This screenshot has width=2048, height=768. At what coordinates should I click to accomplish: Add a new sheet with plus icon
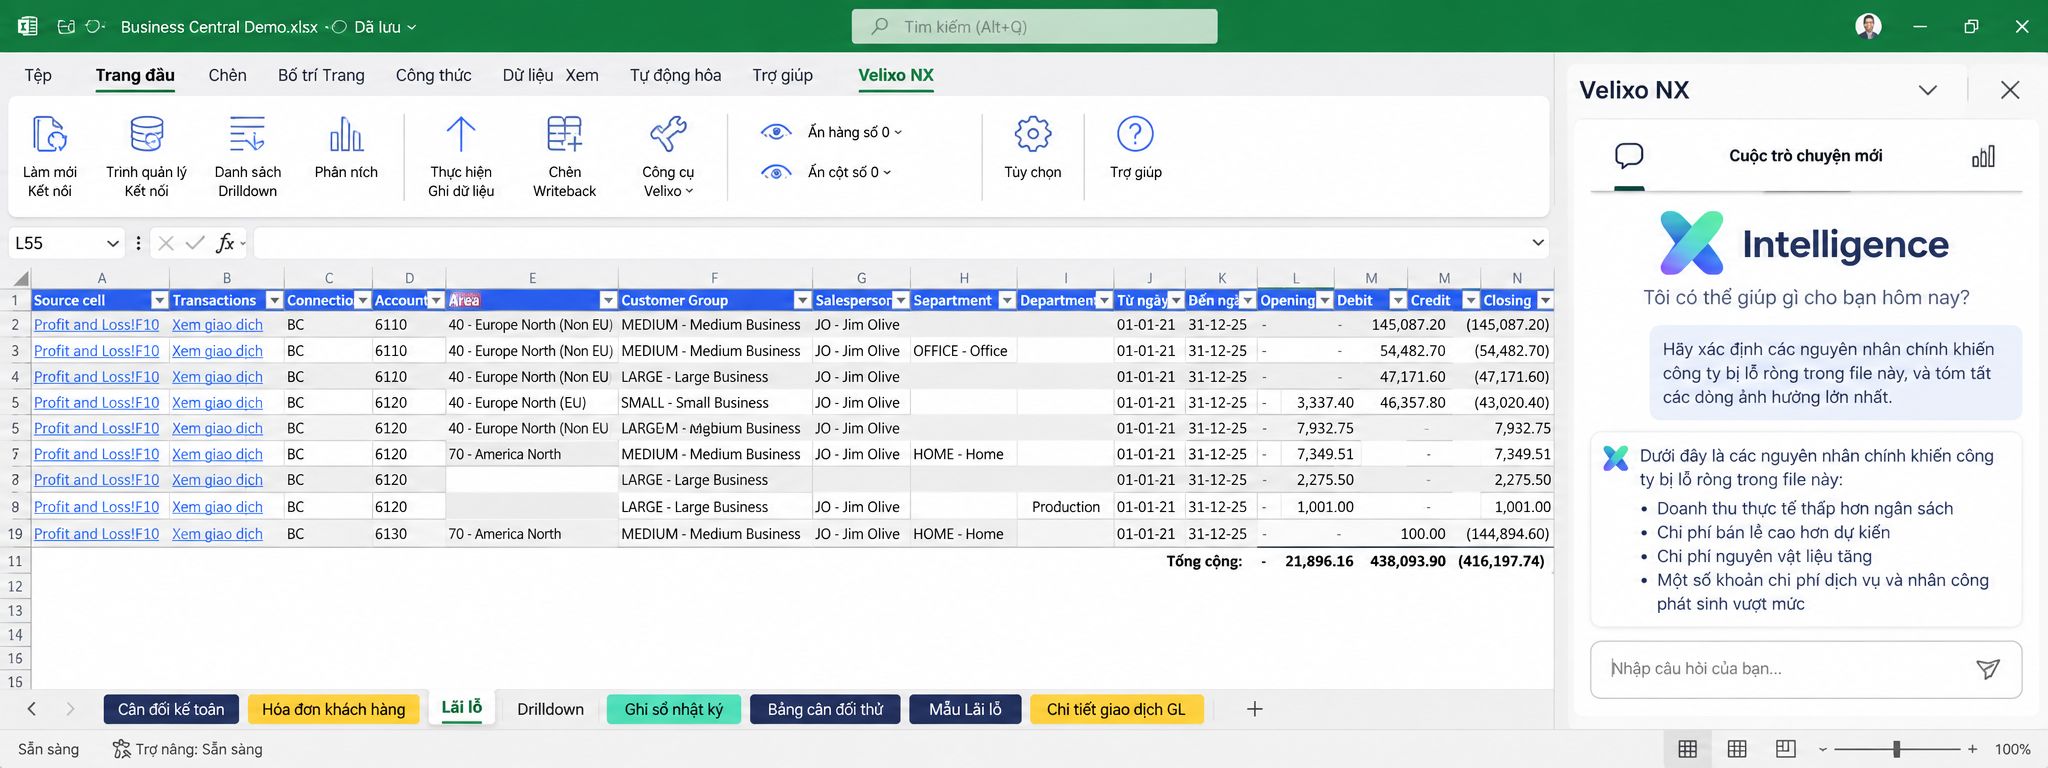[1255, 709]
